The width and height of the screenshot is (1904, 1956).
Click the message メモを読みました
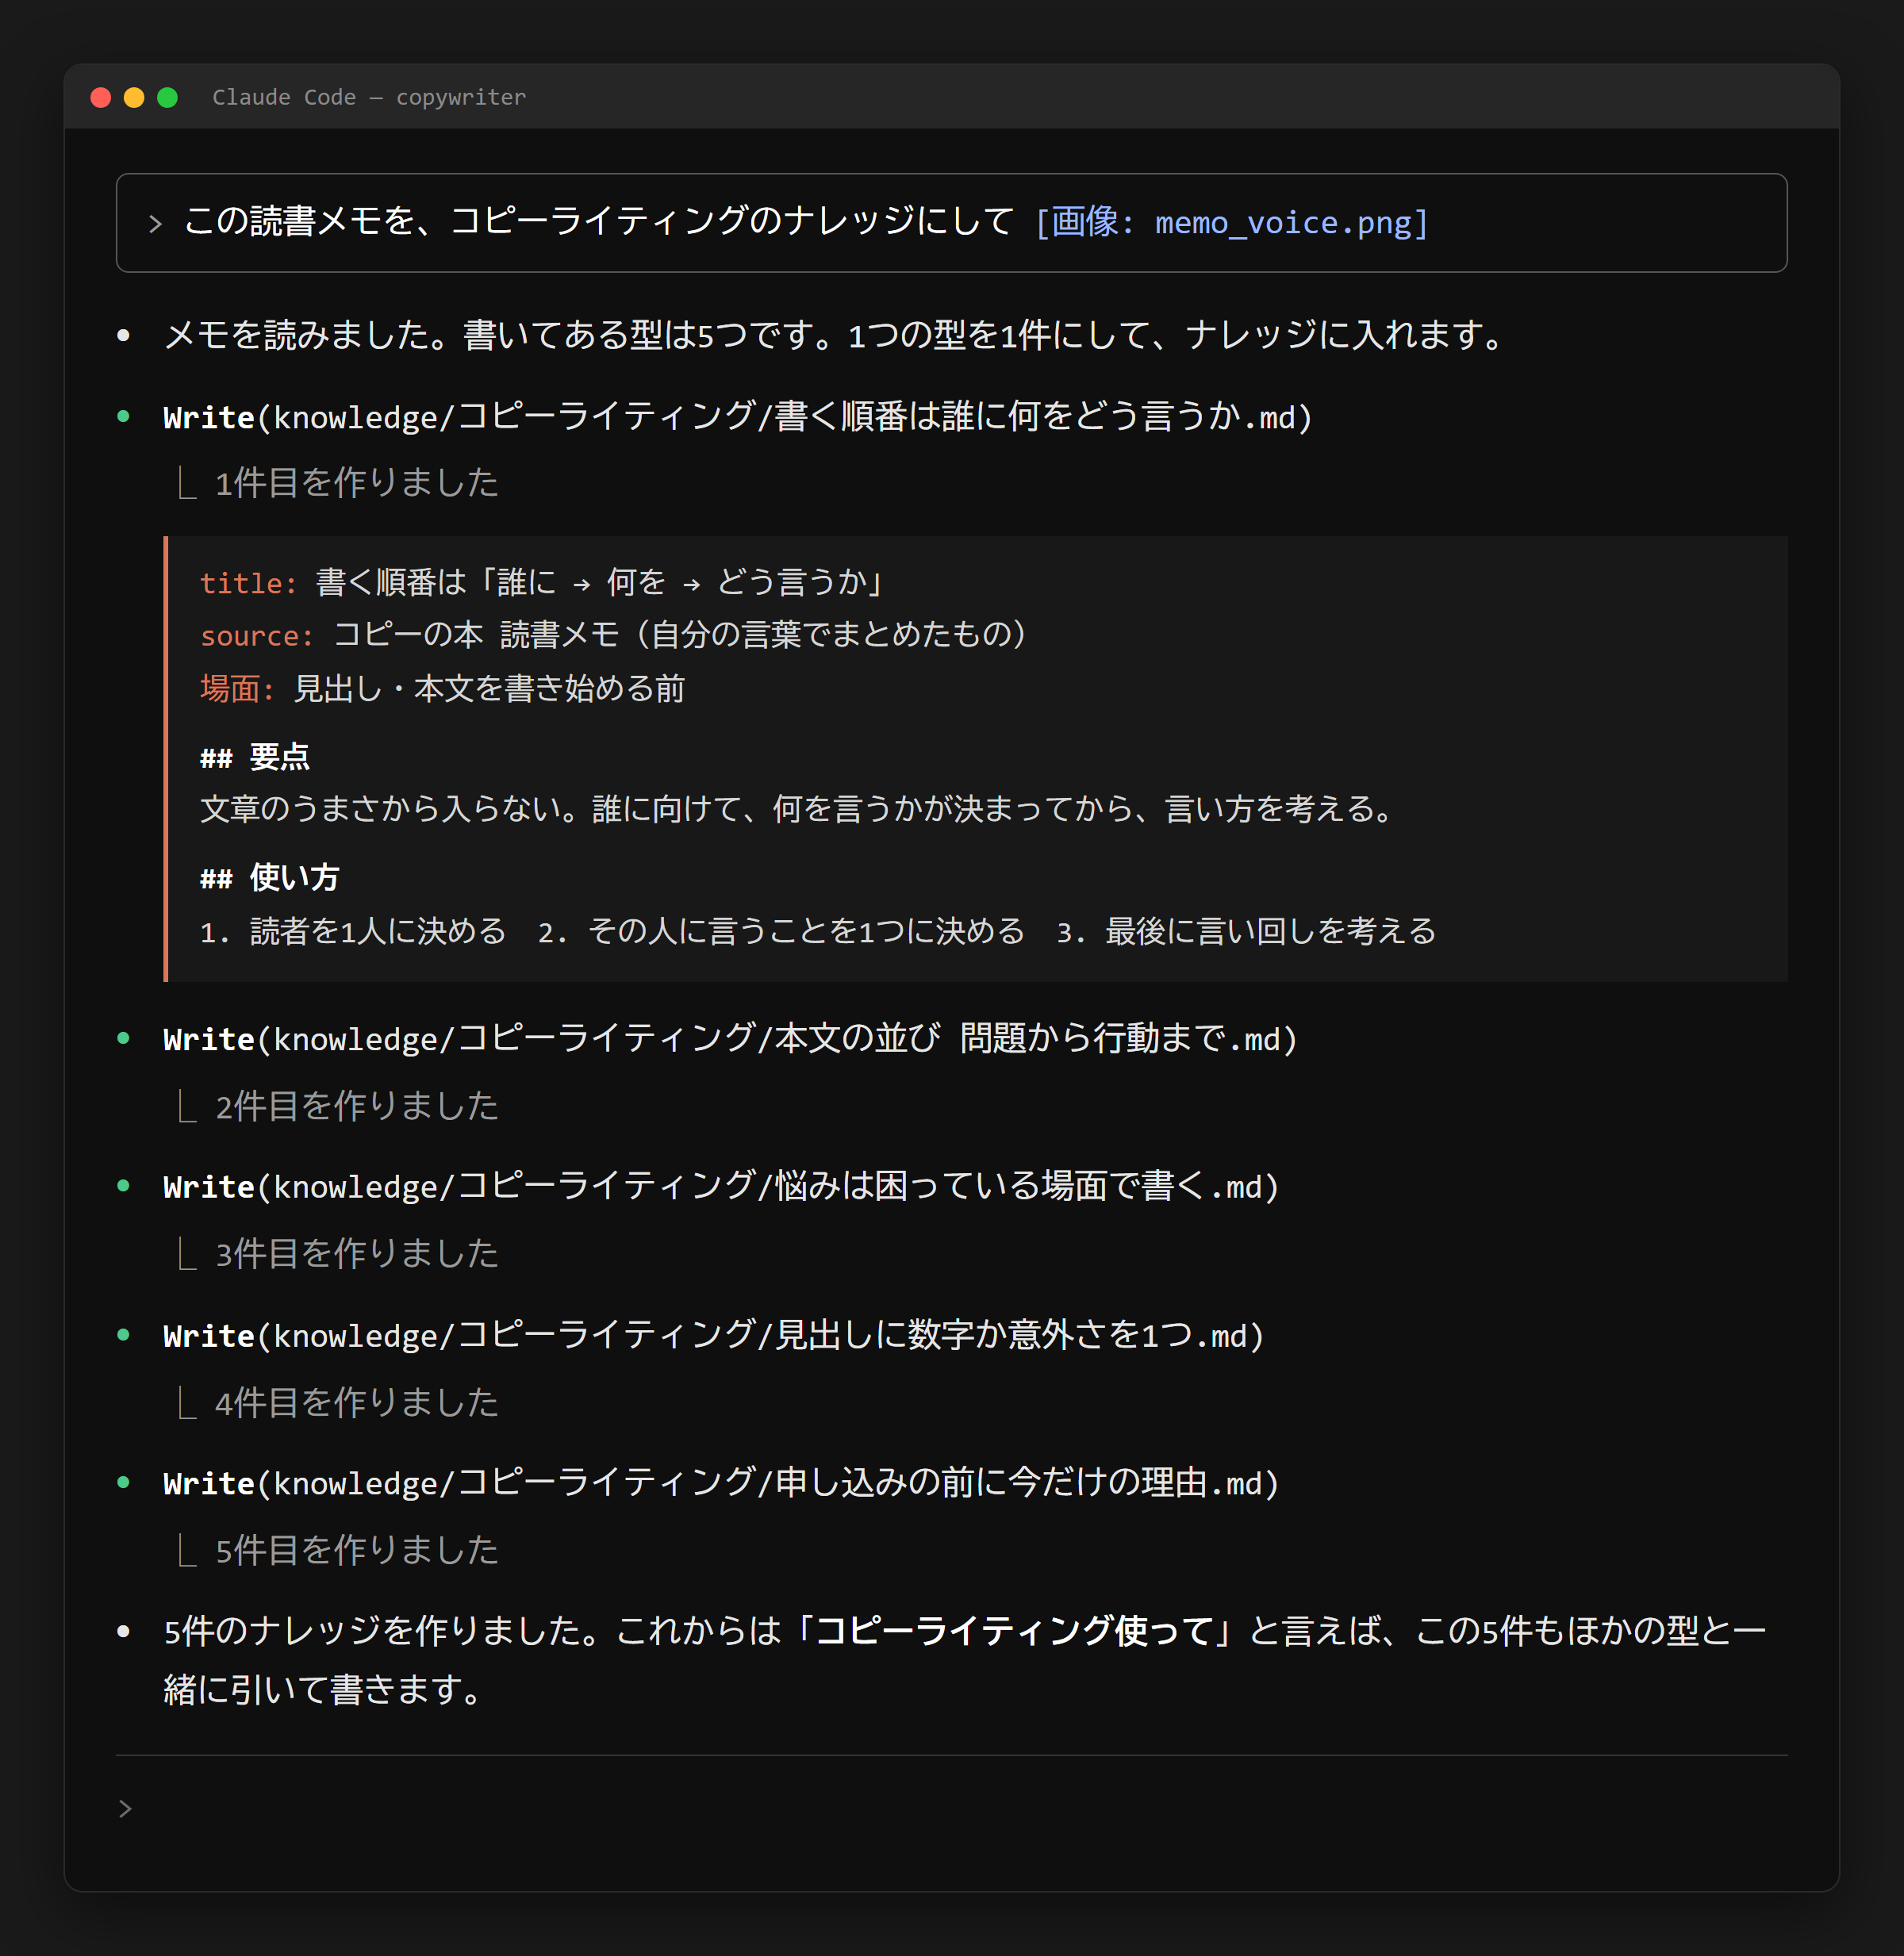(x=837, y=335)
